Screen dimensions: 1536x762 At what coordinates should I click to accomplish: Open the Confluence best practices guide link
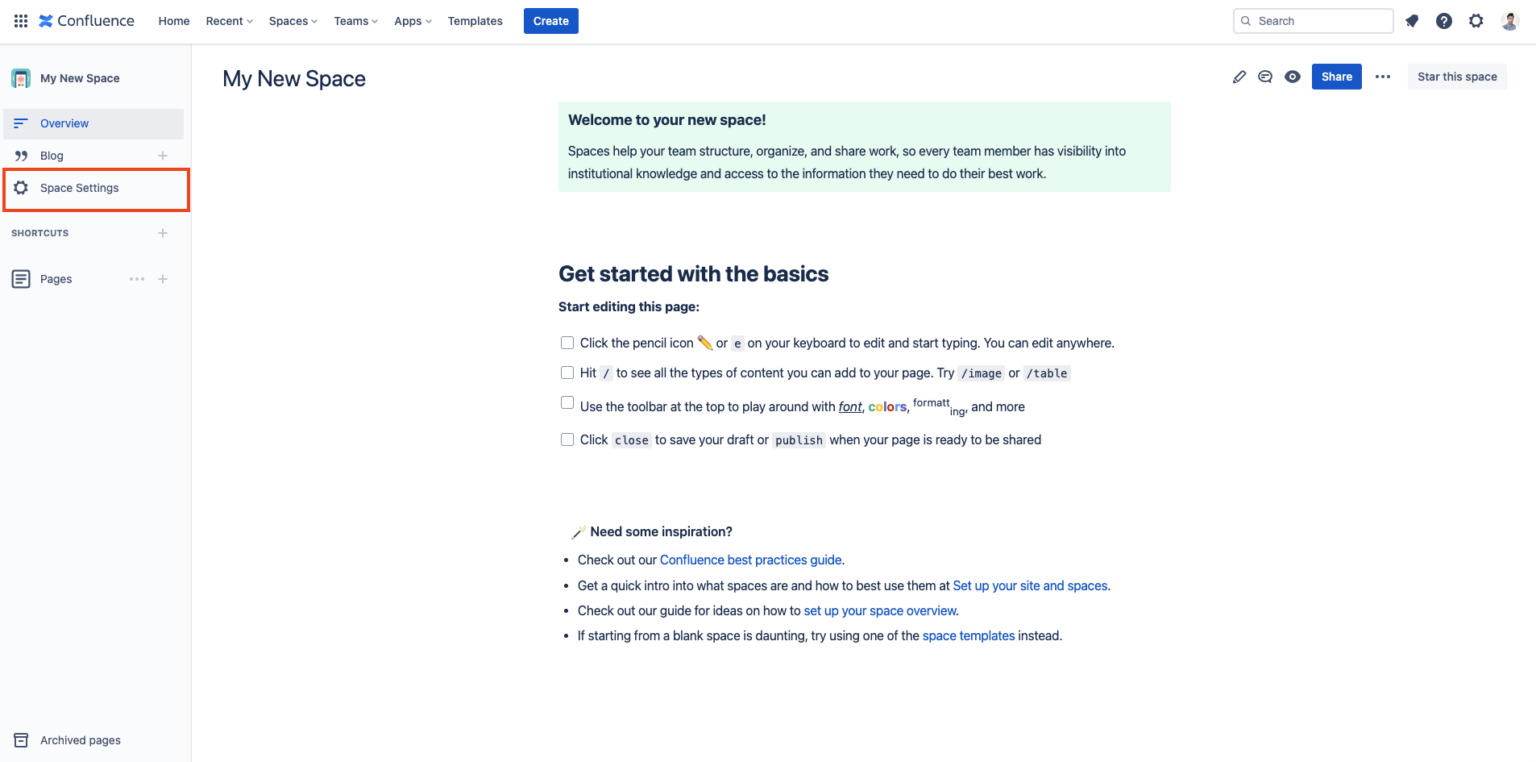click(750, 559)
